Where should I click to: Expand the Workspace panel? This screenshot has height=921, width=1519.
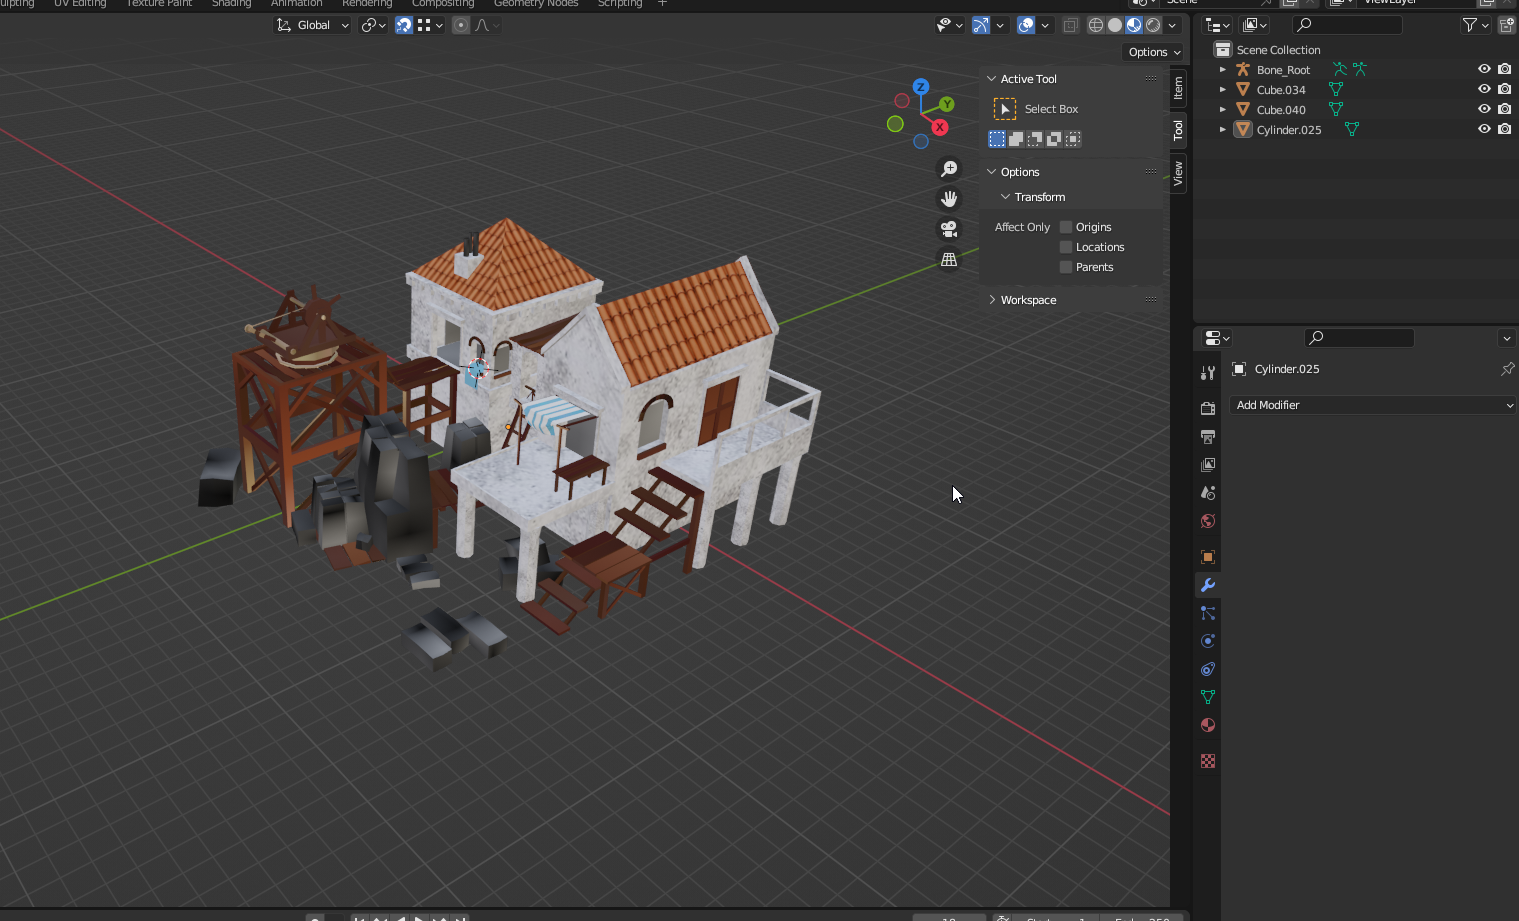(1028, 300)
